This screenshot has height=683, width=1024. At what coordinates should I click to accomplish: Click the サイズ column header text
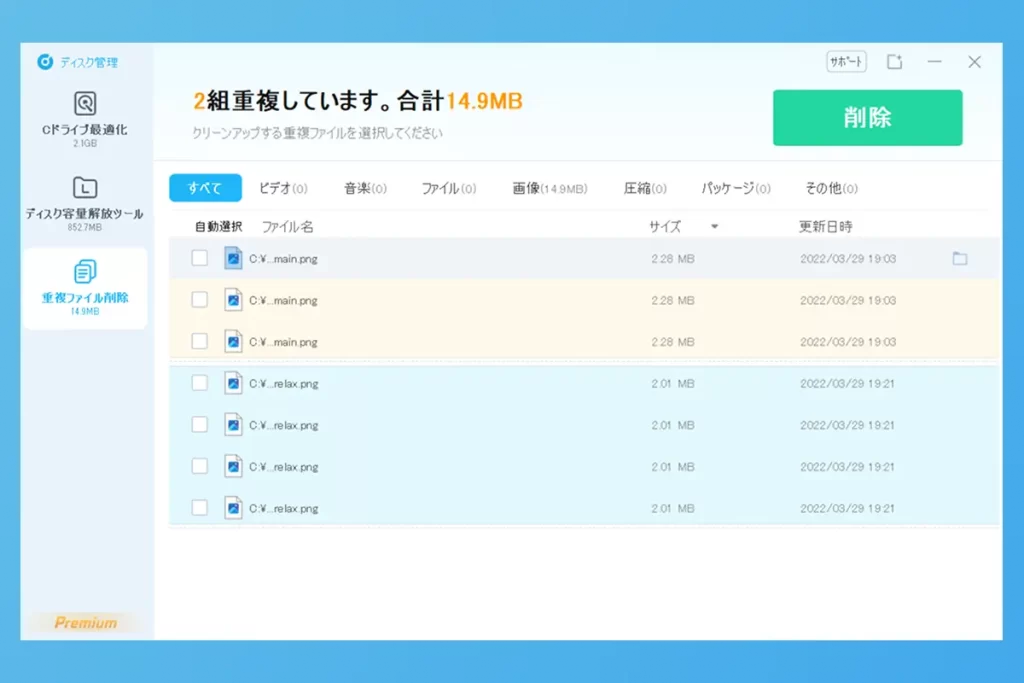point(665,227)
